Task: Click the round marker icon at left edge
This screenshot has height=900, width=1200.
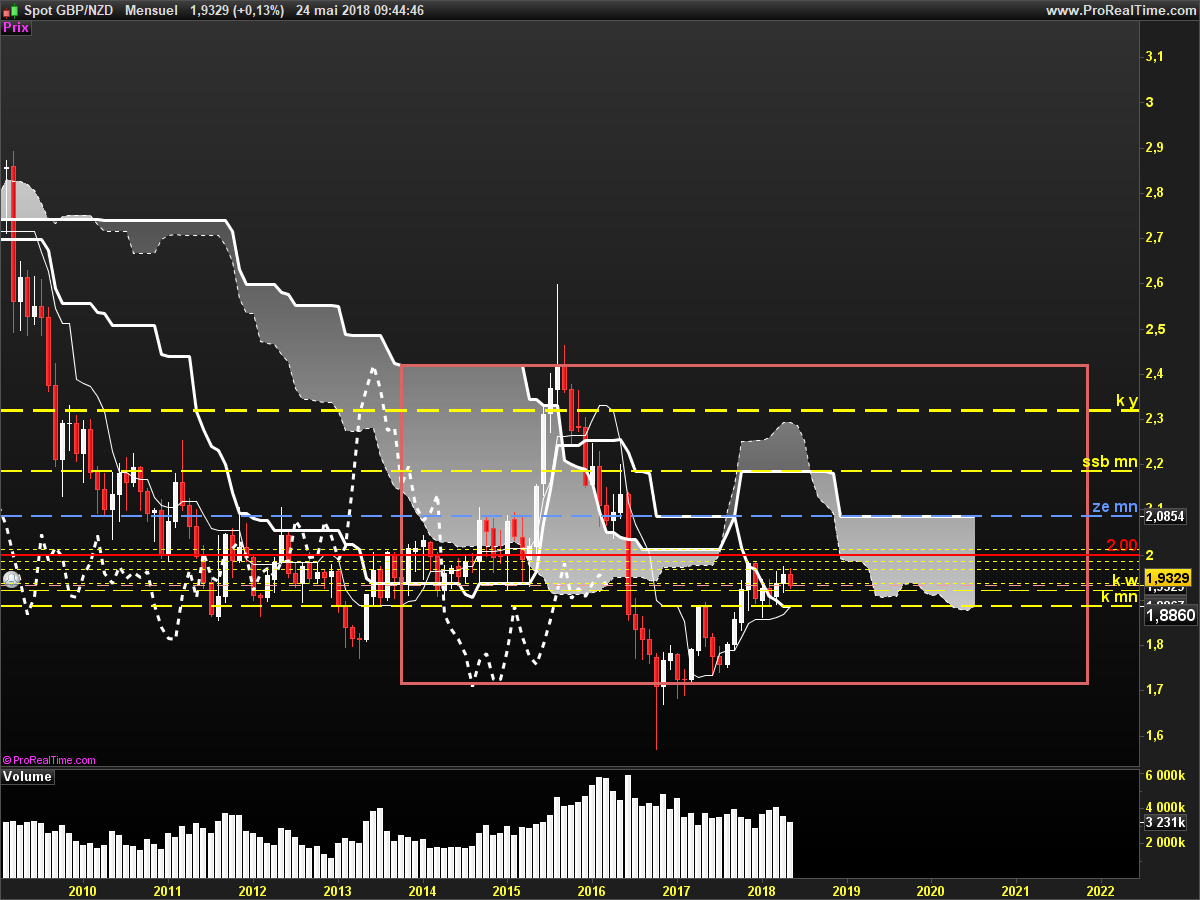Action: click(12, 579)
